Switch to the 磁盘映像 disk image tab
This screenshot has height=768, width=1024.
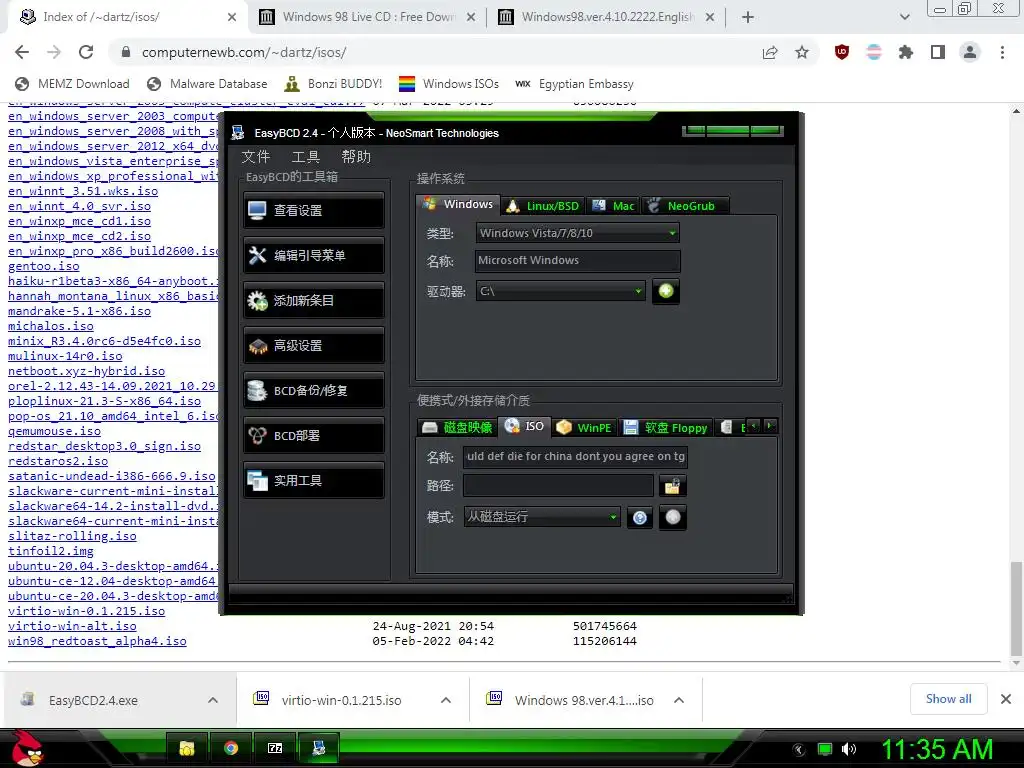457,428
